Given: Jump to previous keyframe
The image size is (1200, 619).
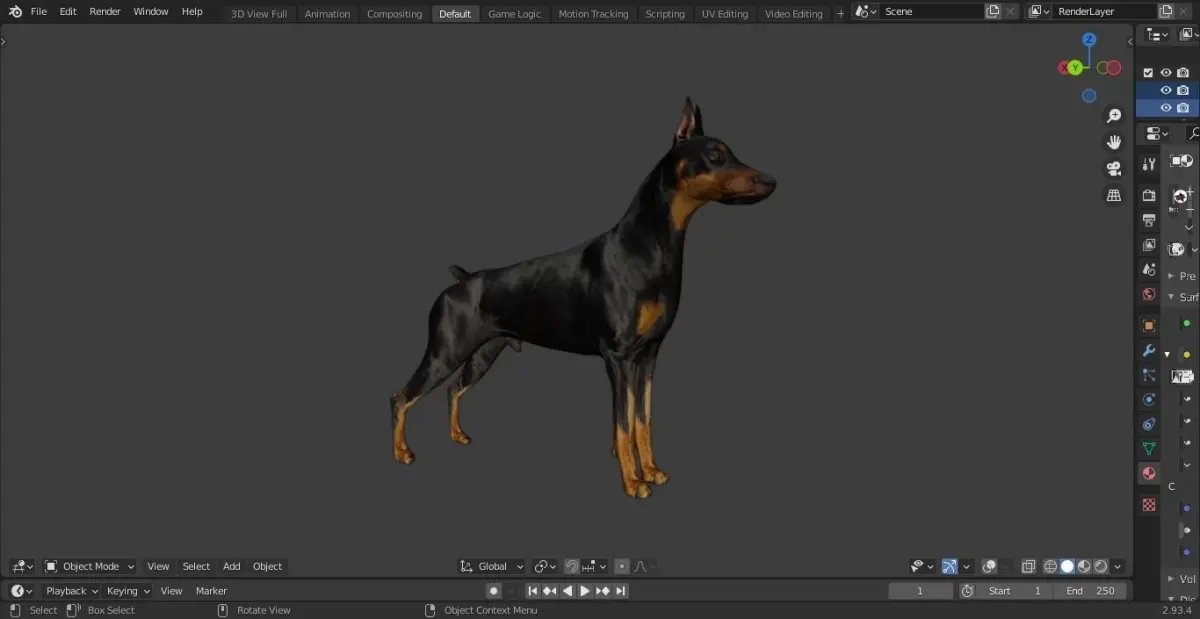Looking at the screenshot, I should pyautogui.click(x=550, y=591).
